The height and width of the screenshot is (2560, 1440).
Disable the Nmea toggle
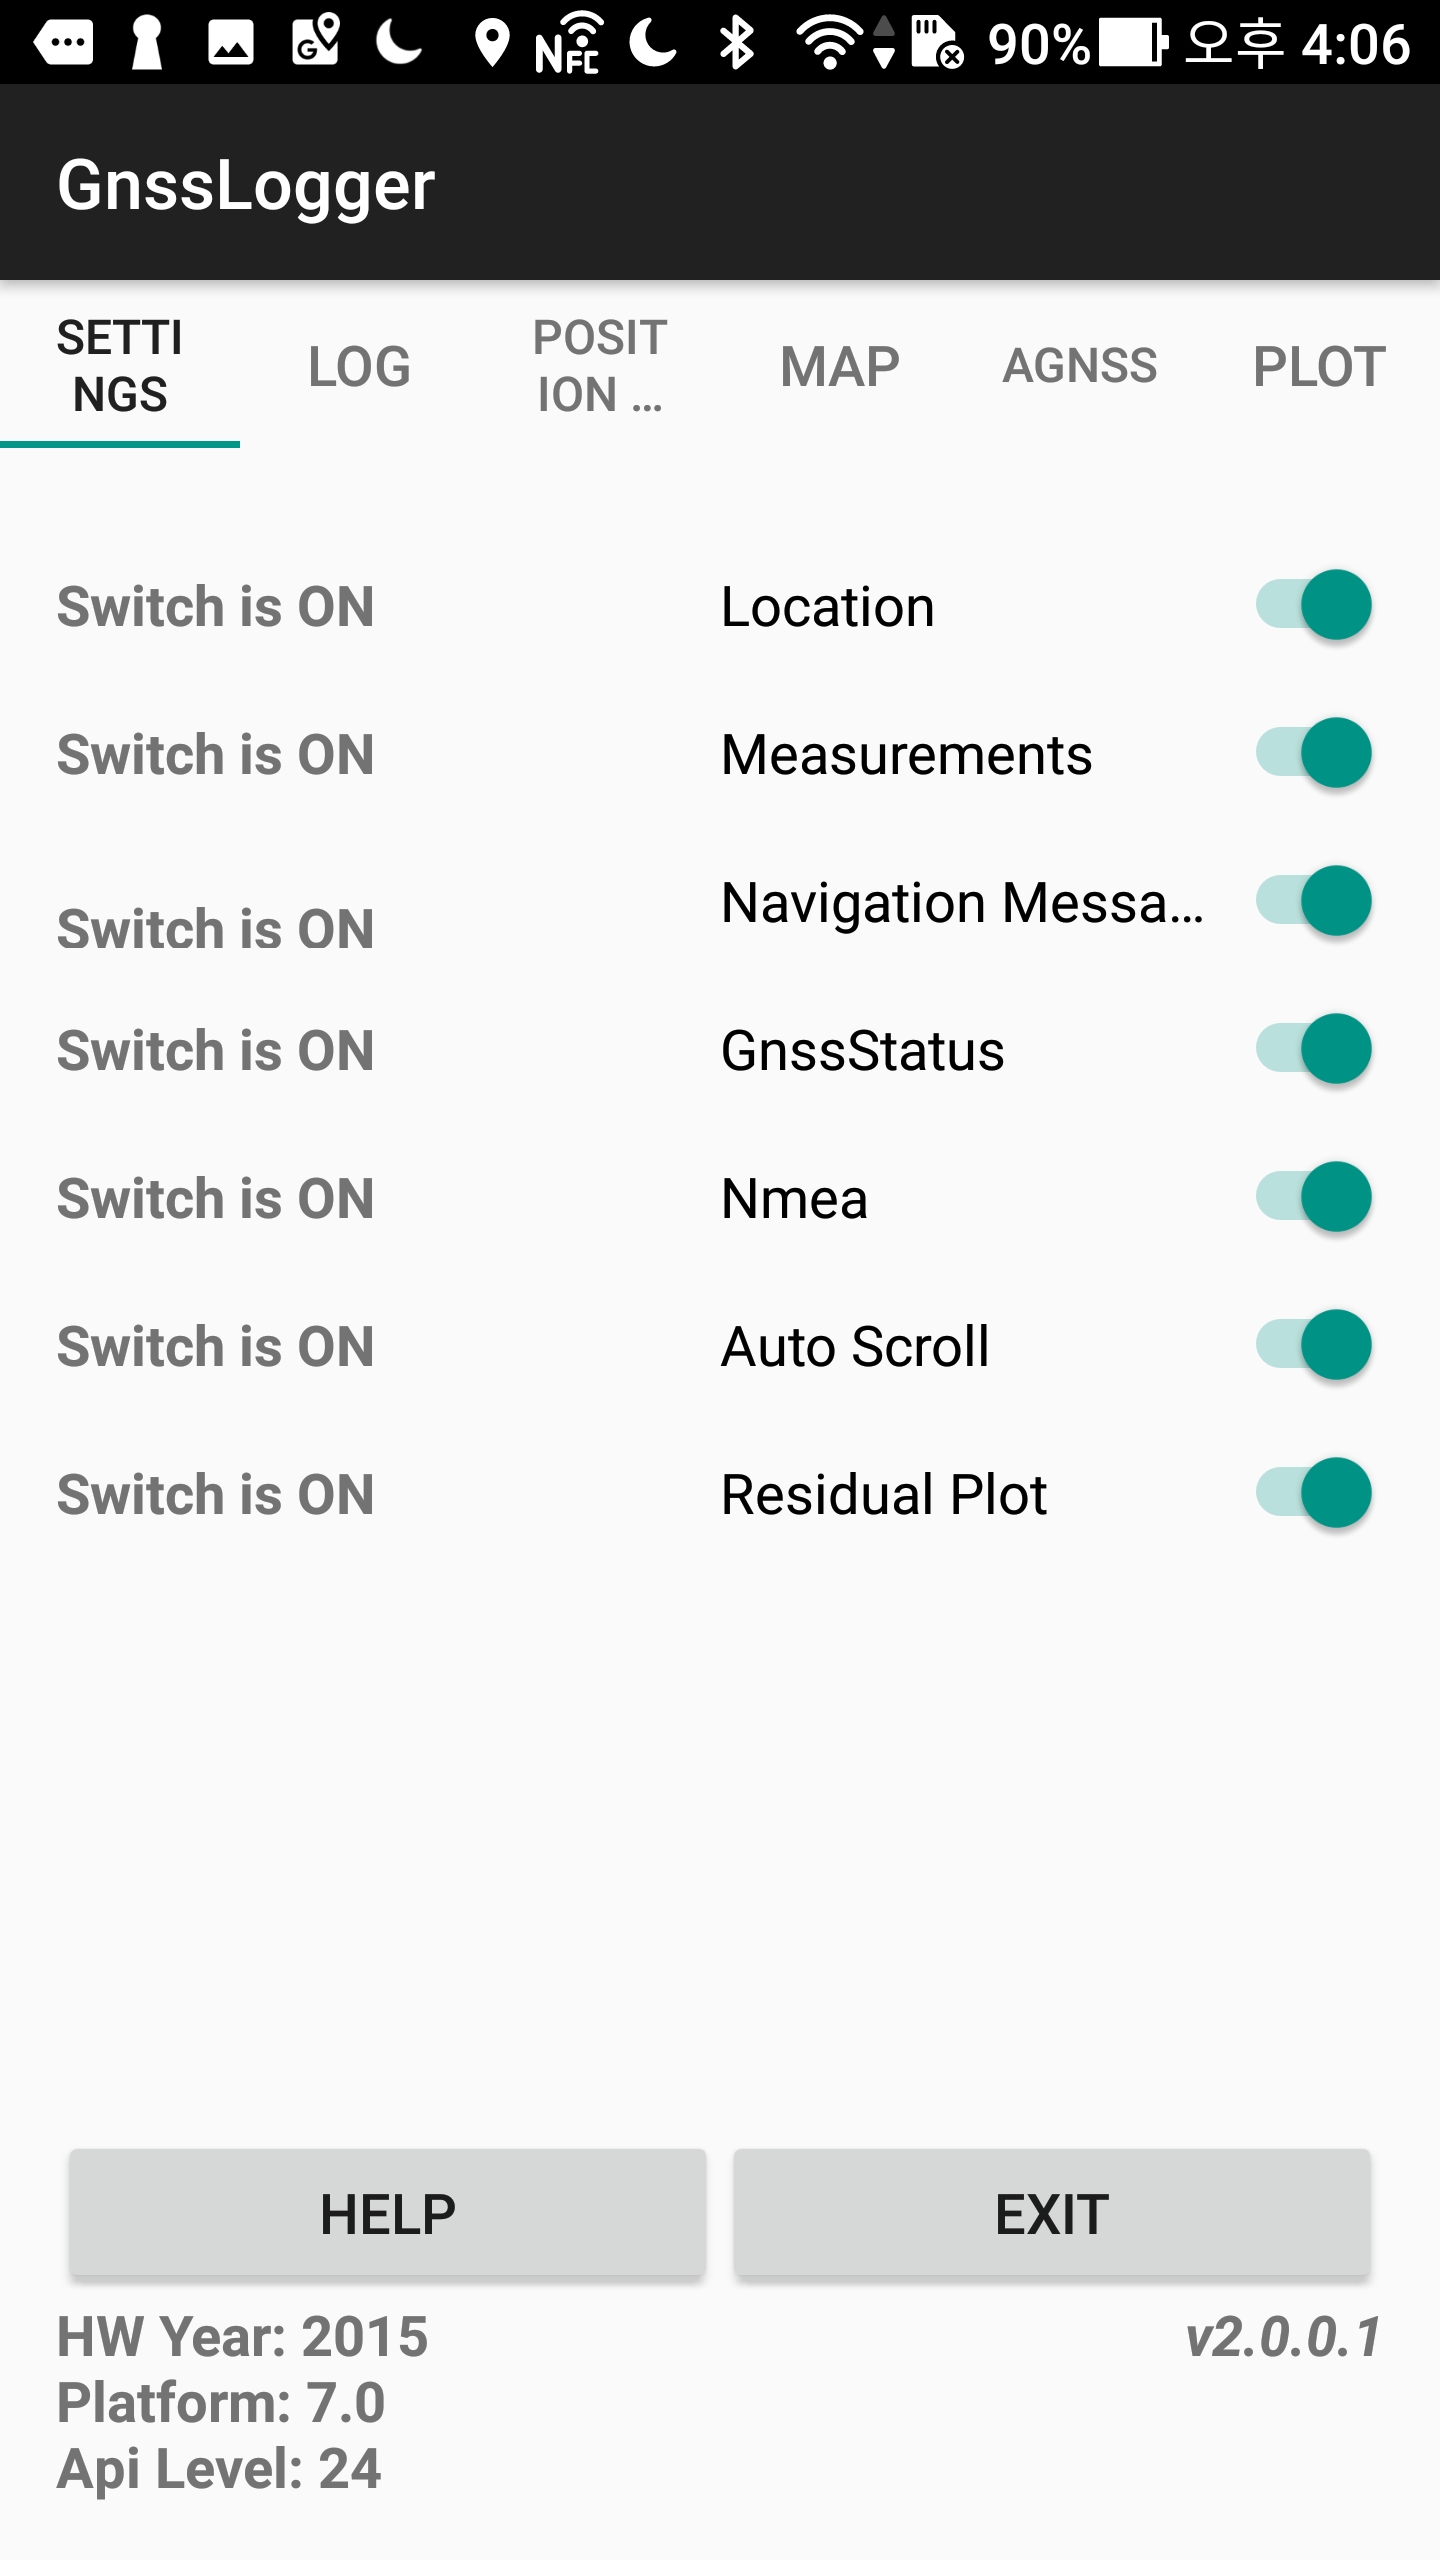1313,1197
